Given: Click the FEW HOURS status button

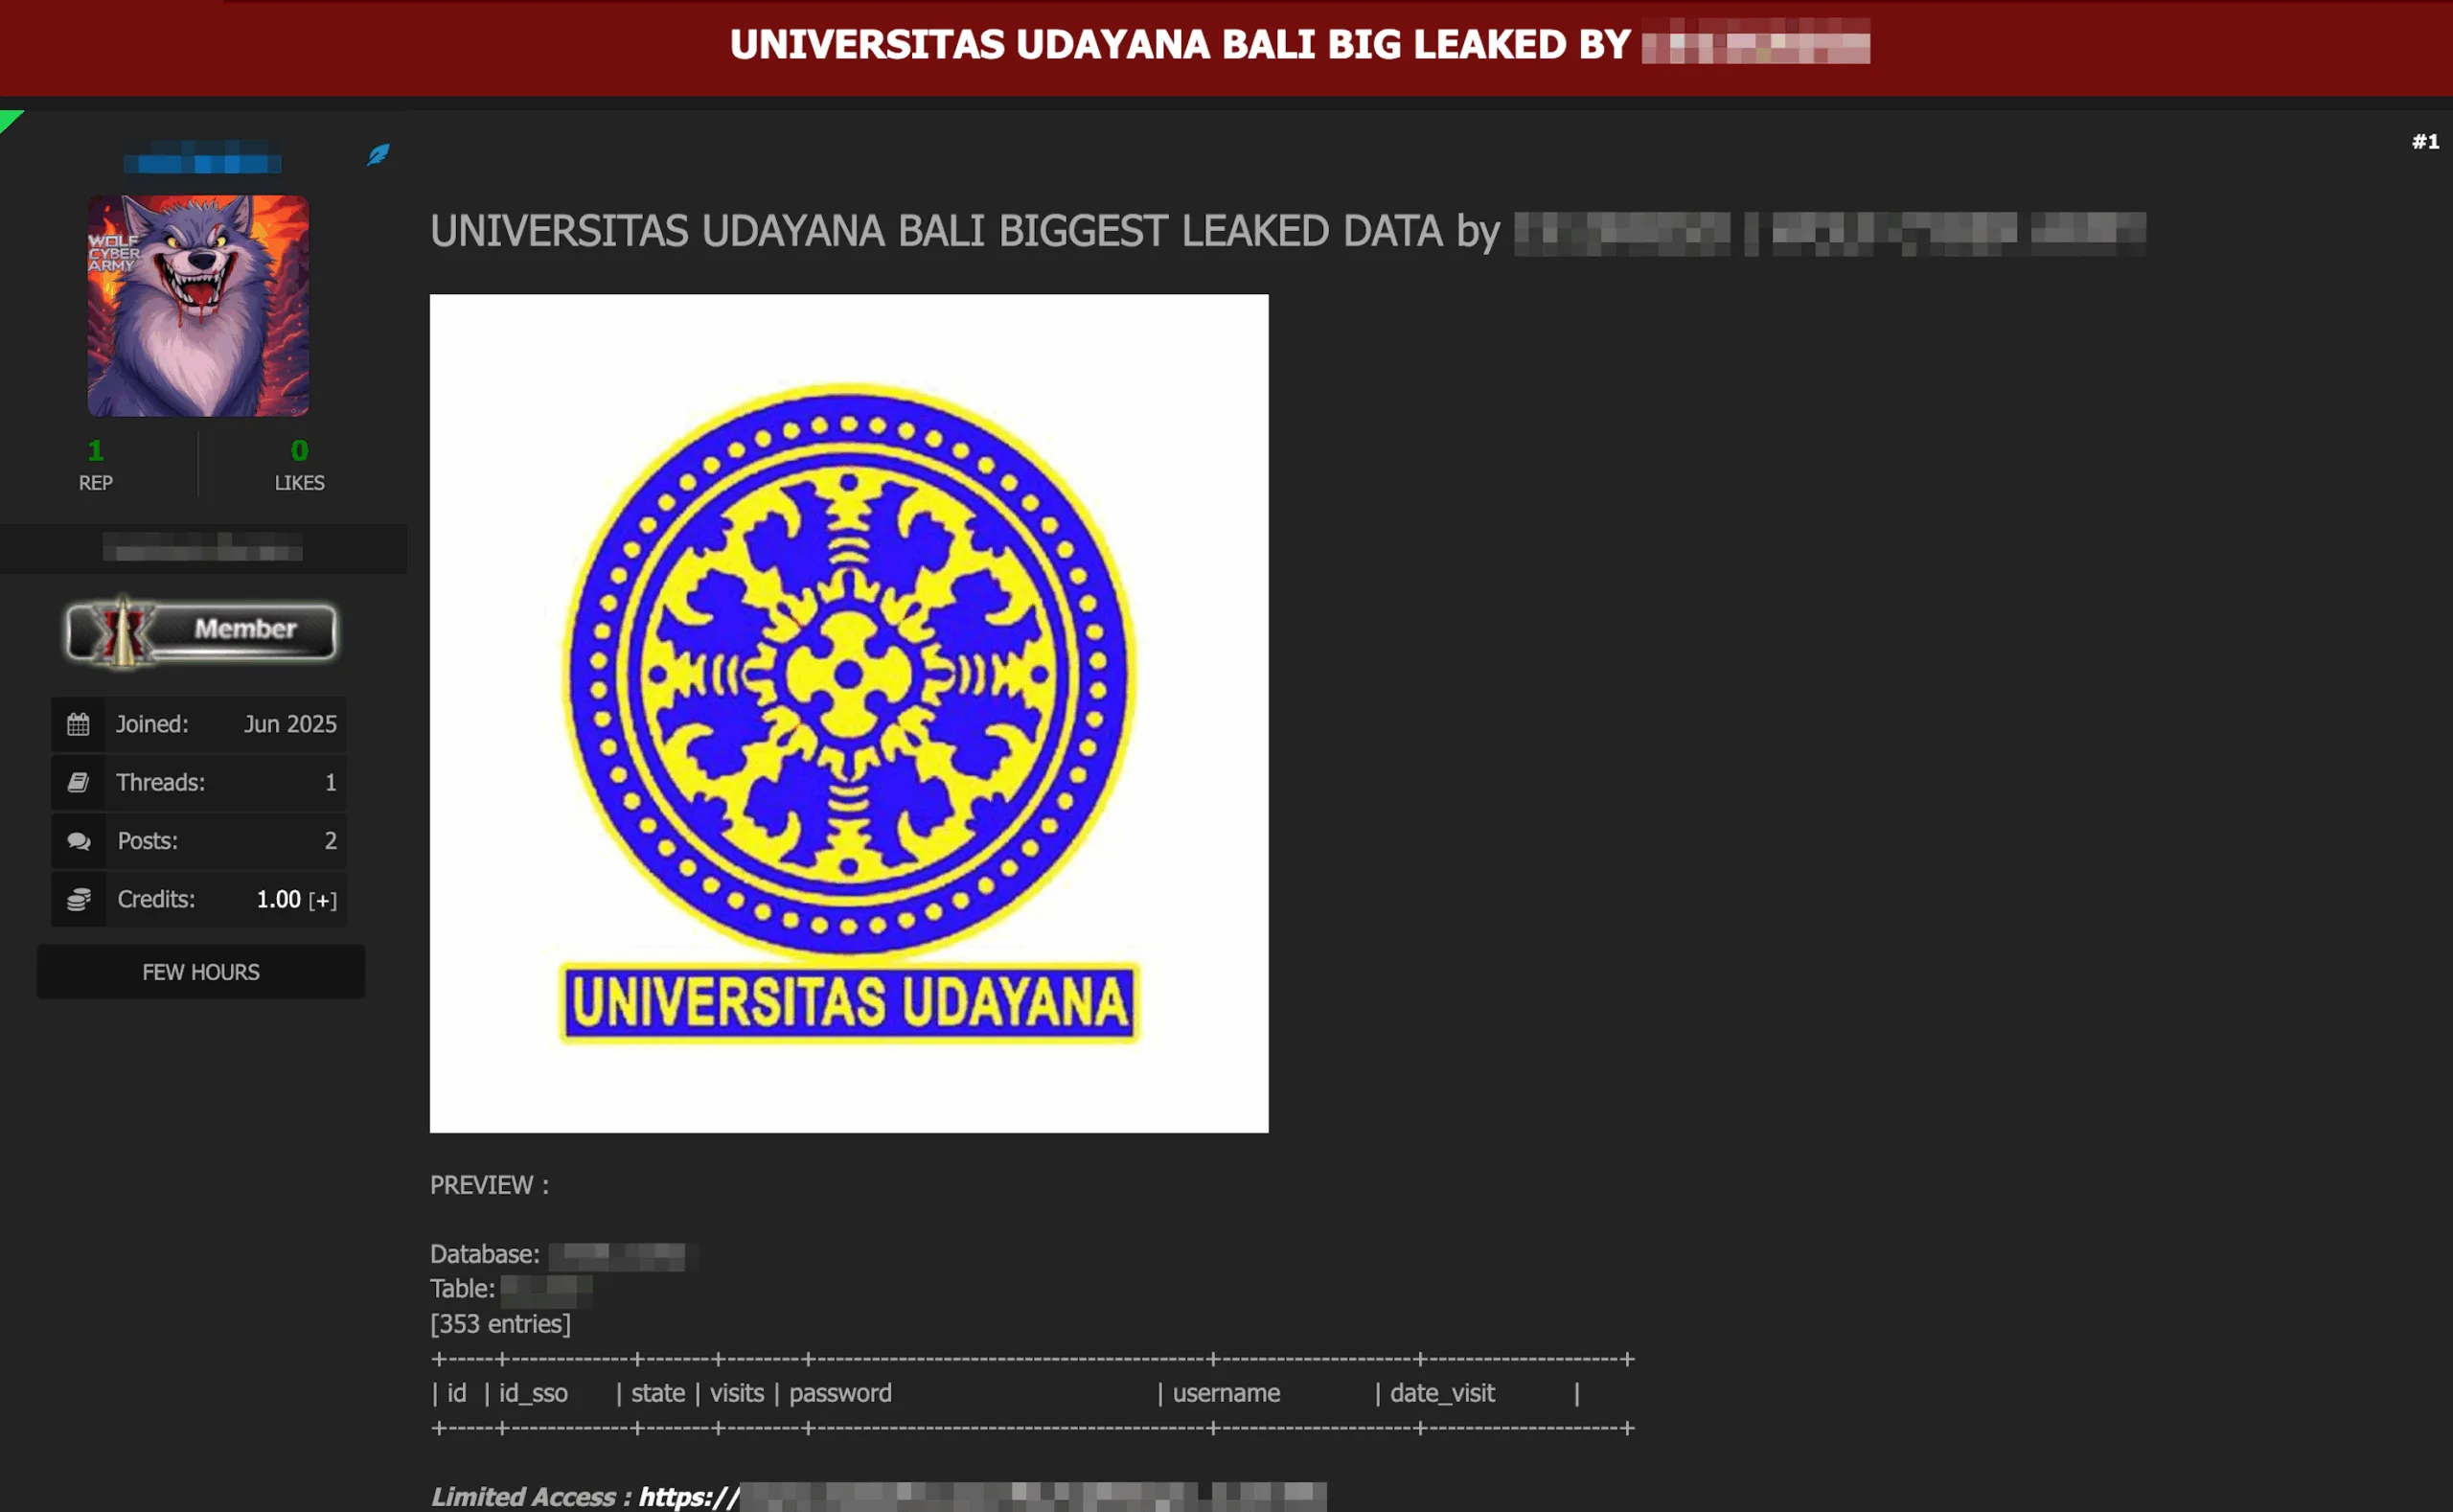Looking at the screenshot, I should point(201,972).
